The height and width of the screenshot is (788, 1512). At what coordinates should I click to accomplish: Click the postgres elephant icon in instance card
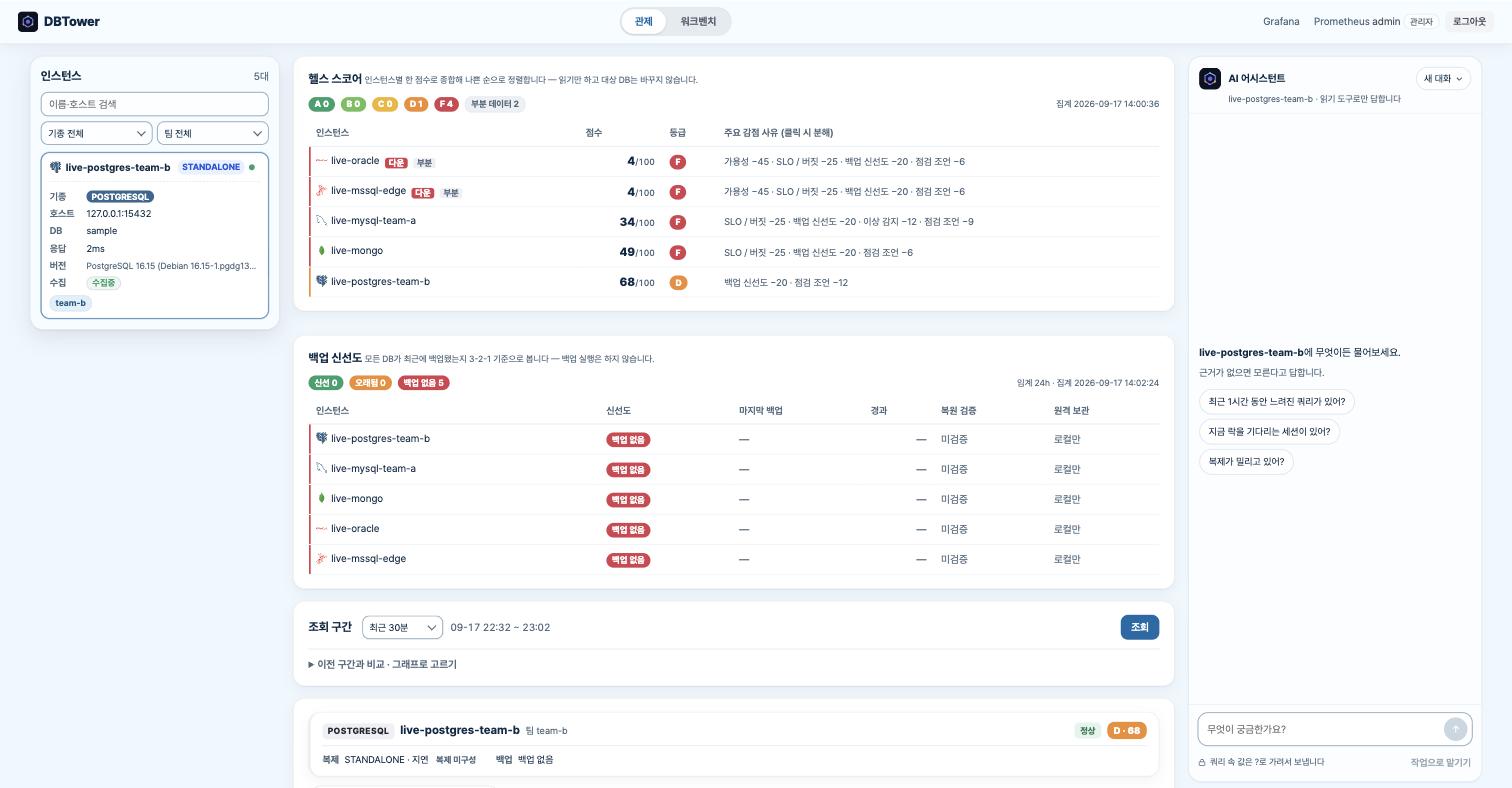coord(55,167)
